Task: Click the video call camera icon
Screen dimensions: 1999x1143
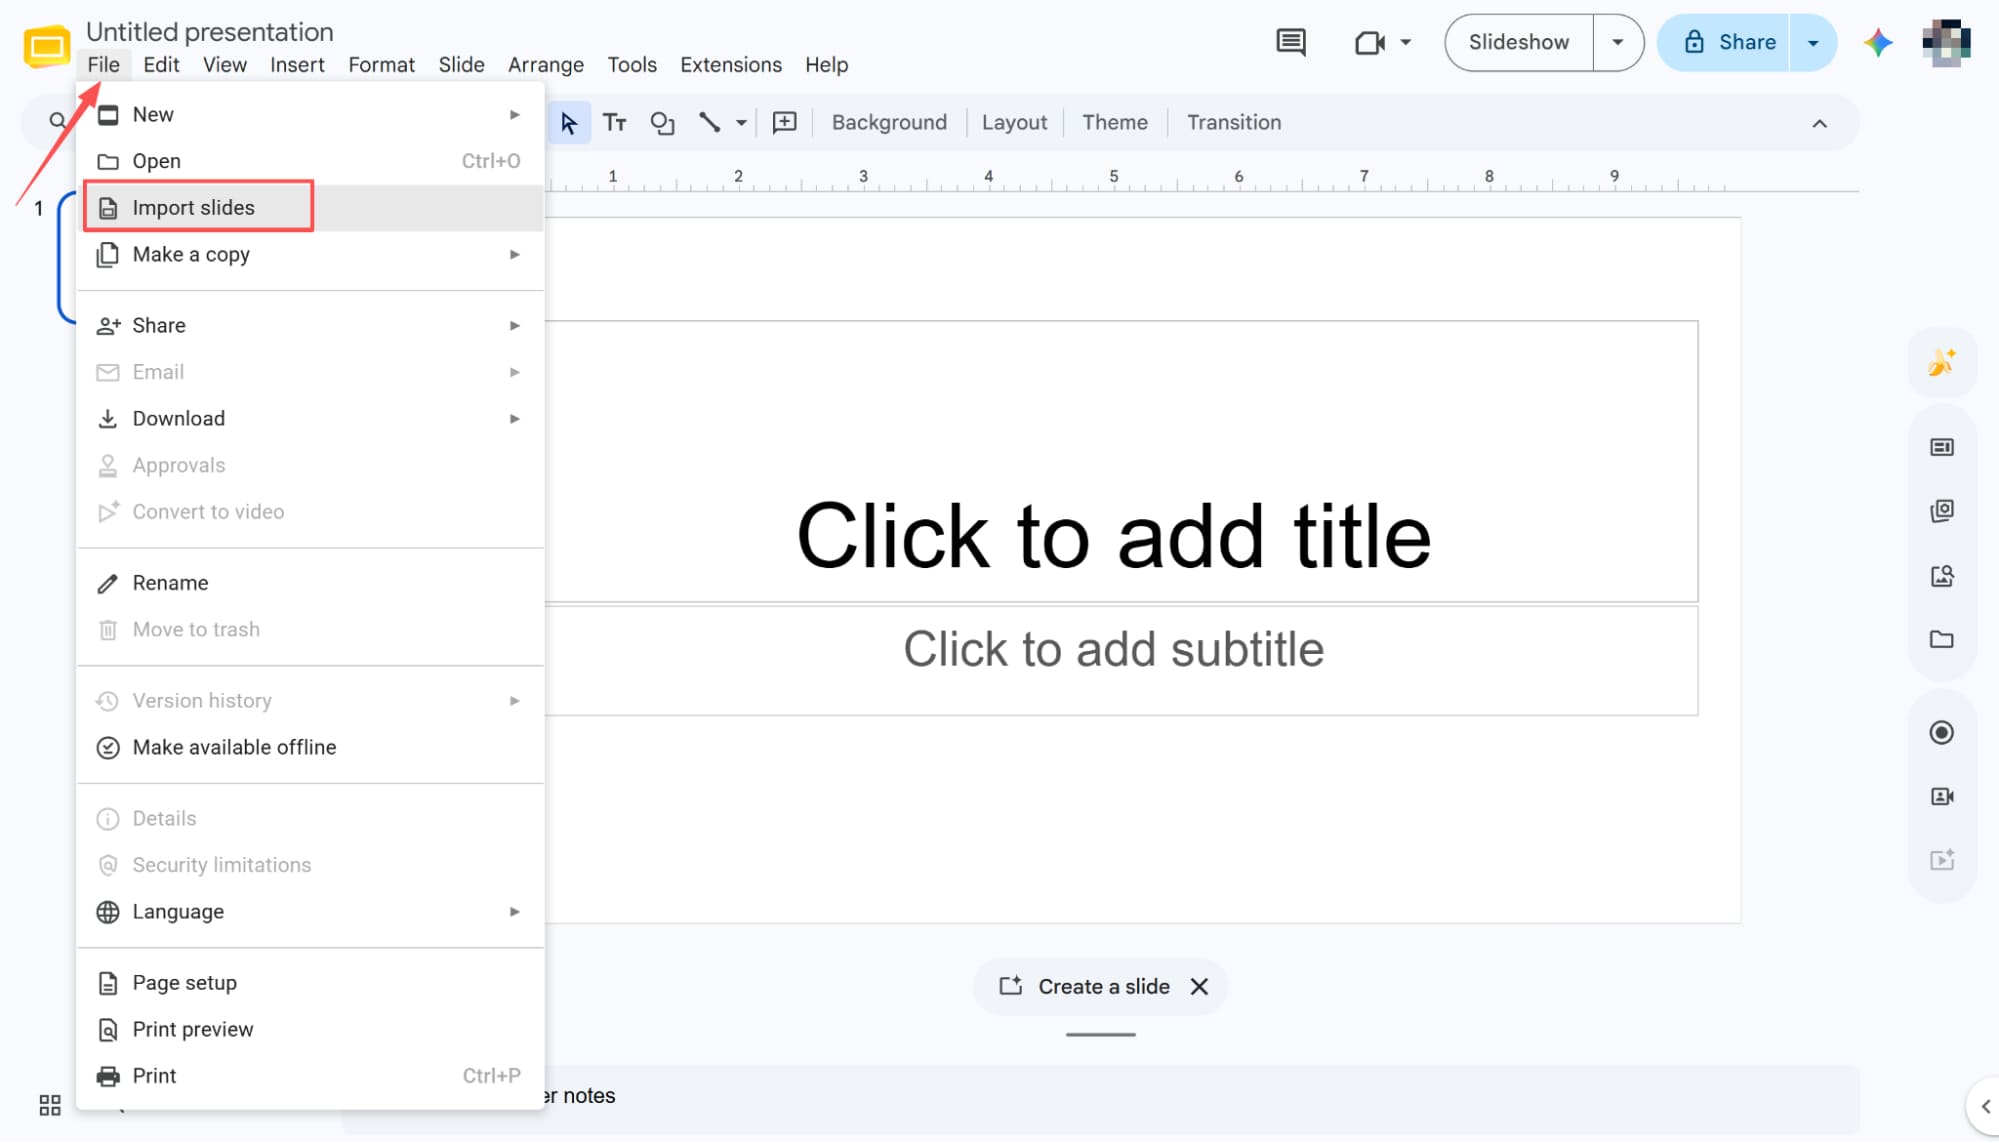Action: tap(1369, 42)
